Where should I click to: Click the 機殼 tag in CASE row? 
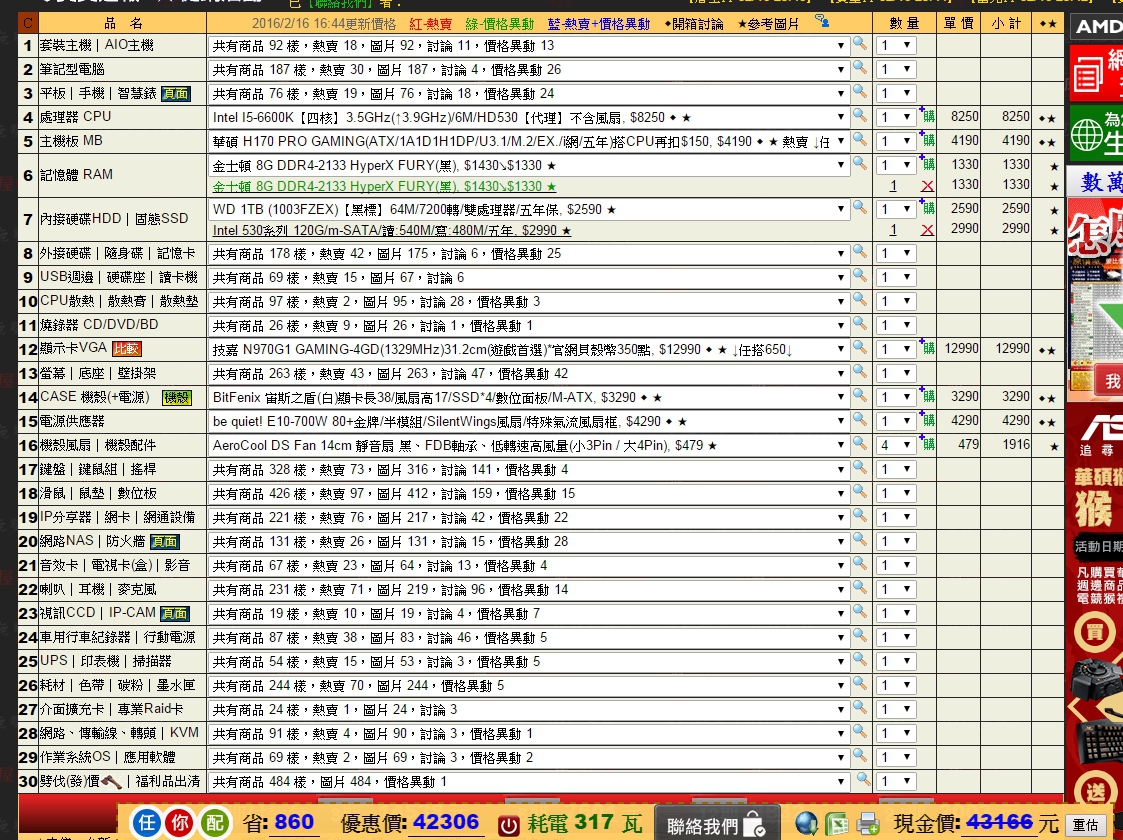tap(176, 397)
